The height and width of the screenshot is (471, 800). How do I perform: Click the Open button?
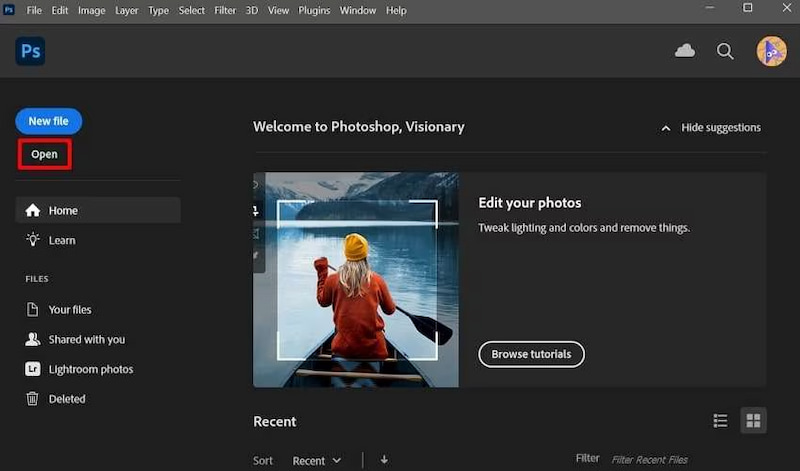(44, 154)
